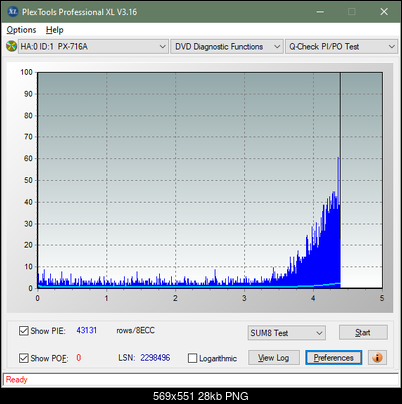Expand the SUM8 Test dropdown

point(287,333)
